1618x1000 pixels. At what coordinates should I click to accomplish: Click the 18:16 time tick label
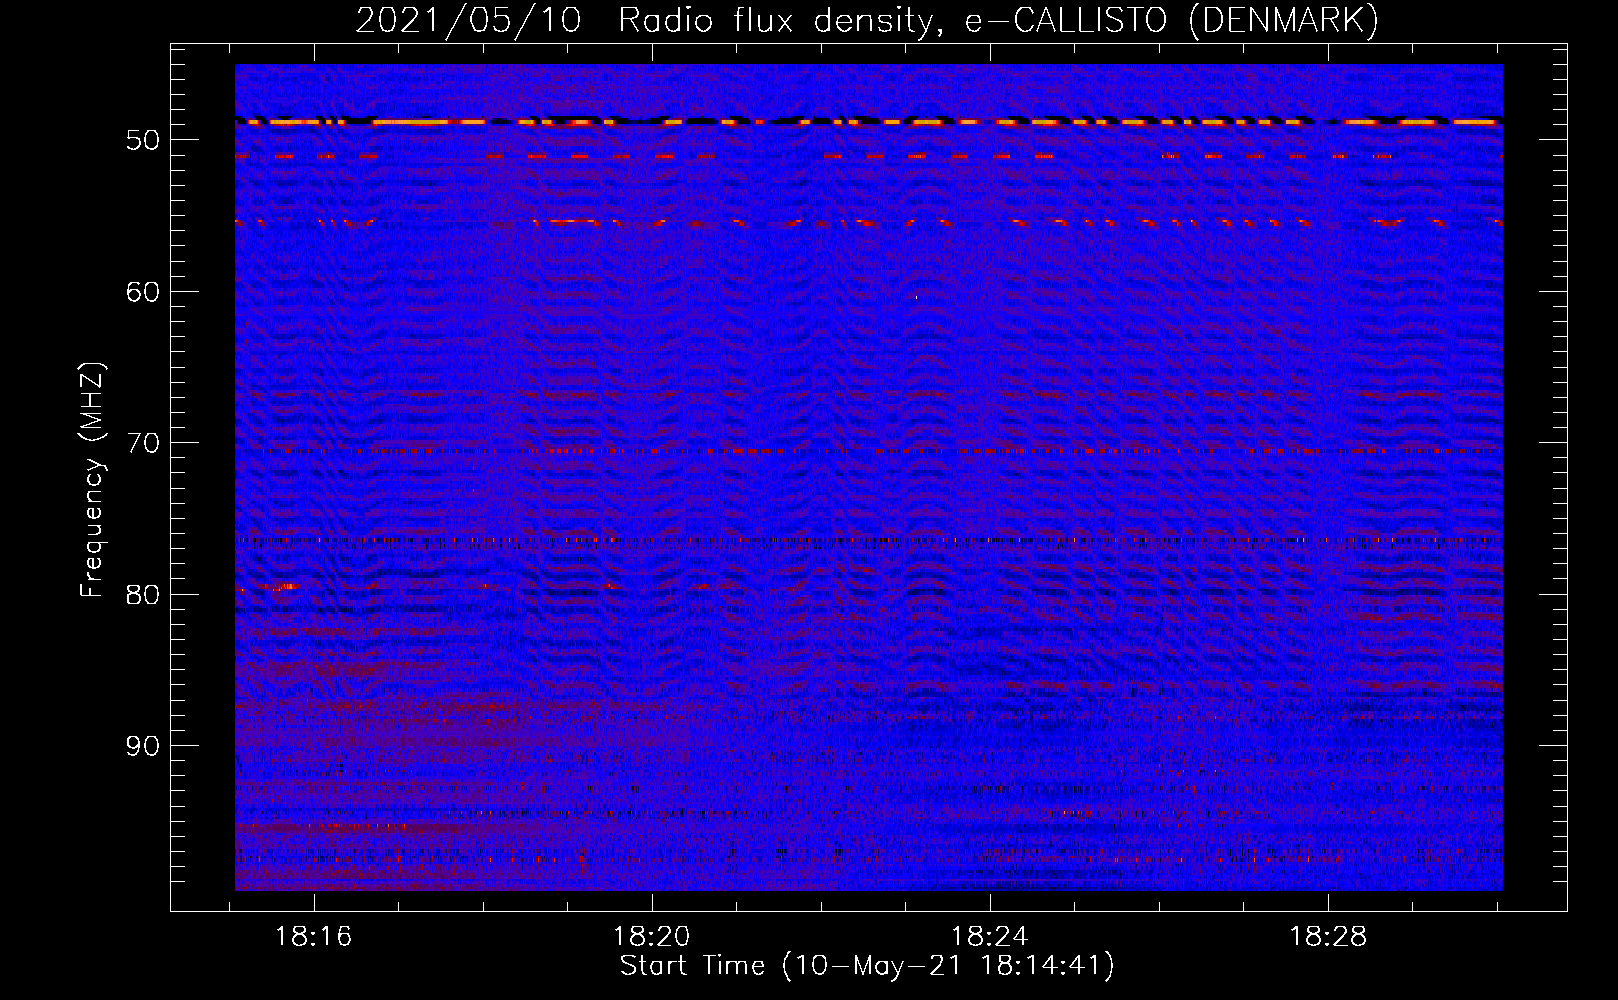pos(314,937)
